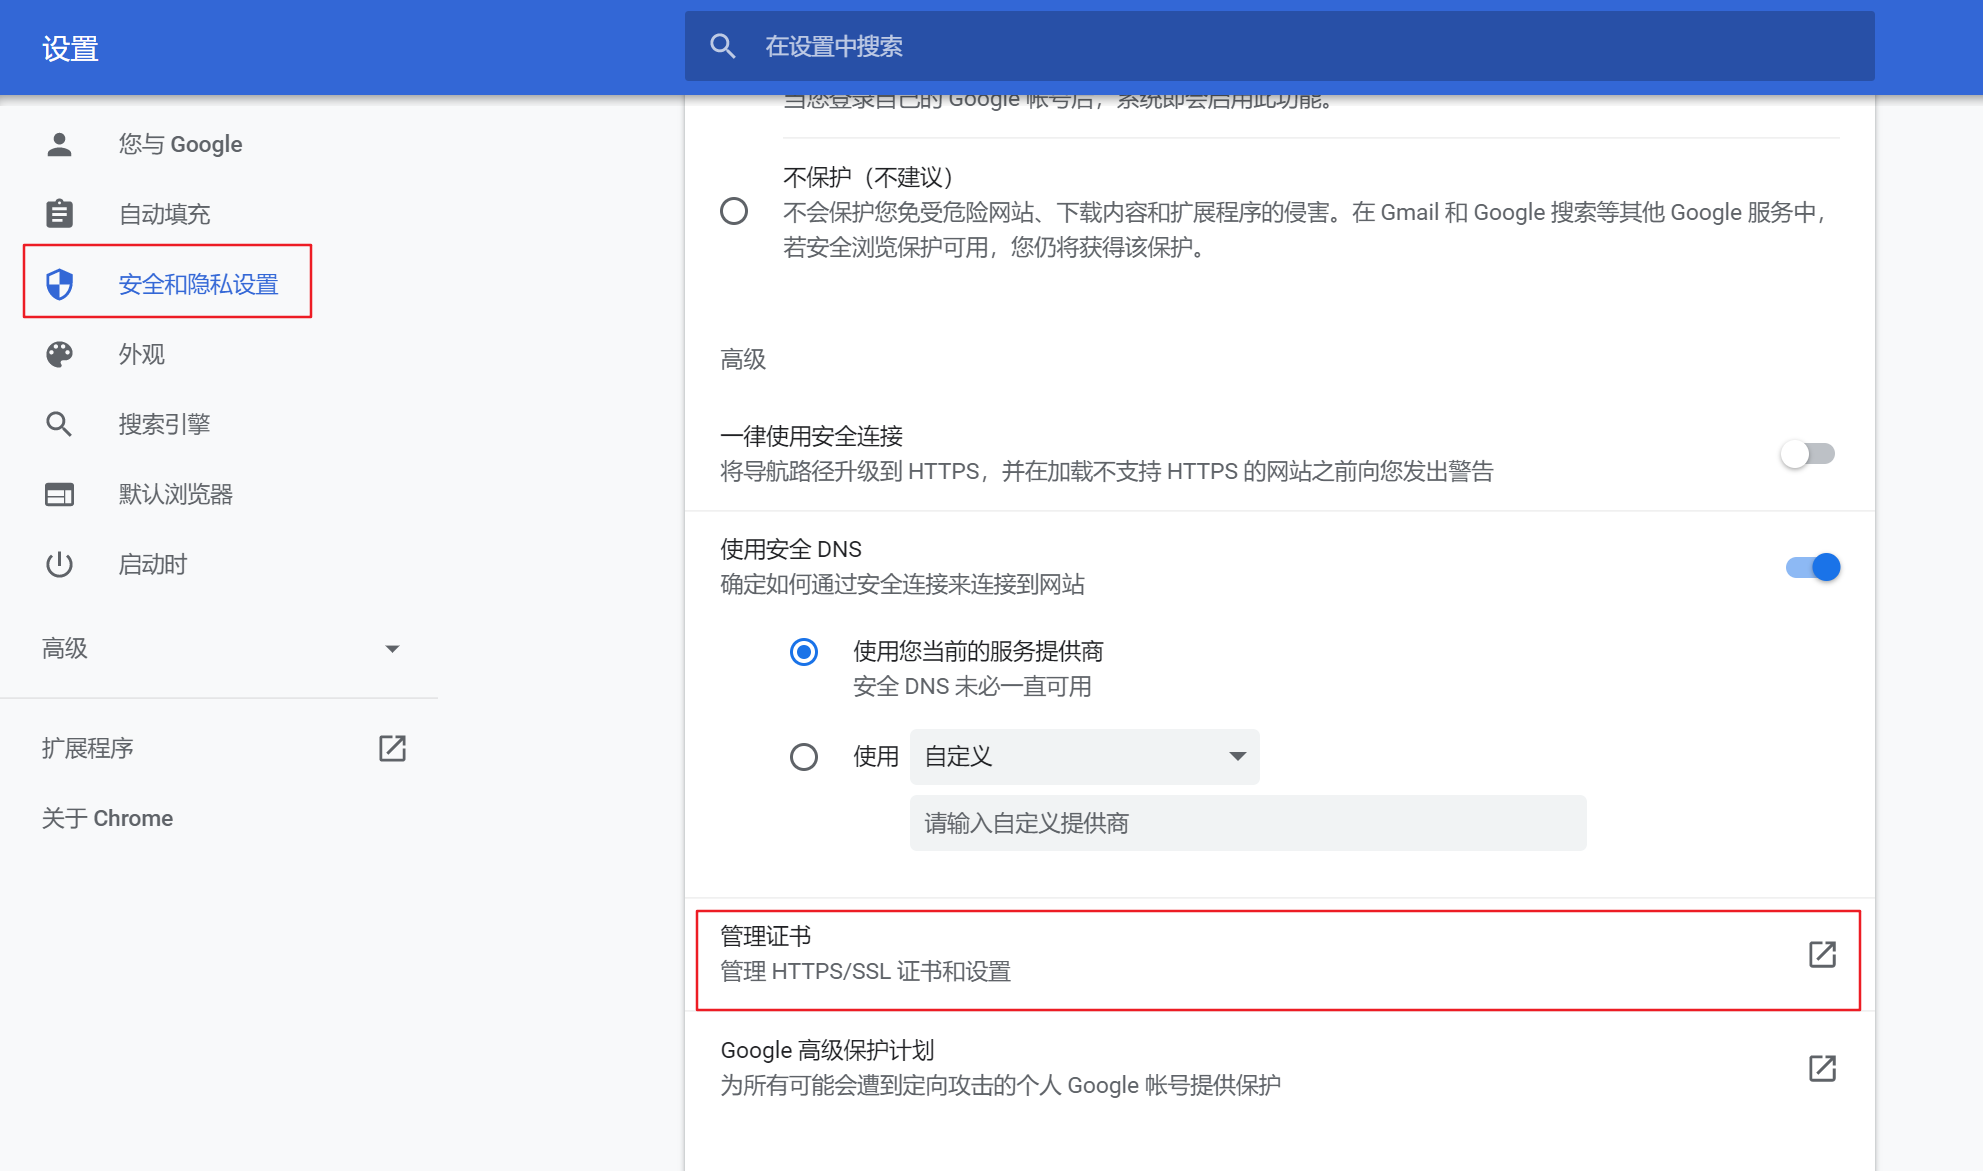Select 使用您当前的服务提供商 option
The image size is (1983, 1171).
click(x=804, y=652)
